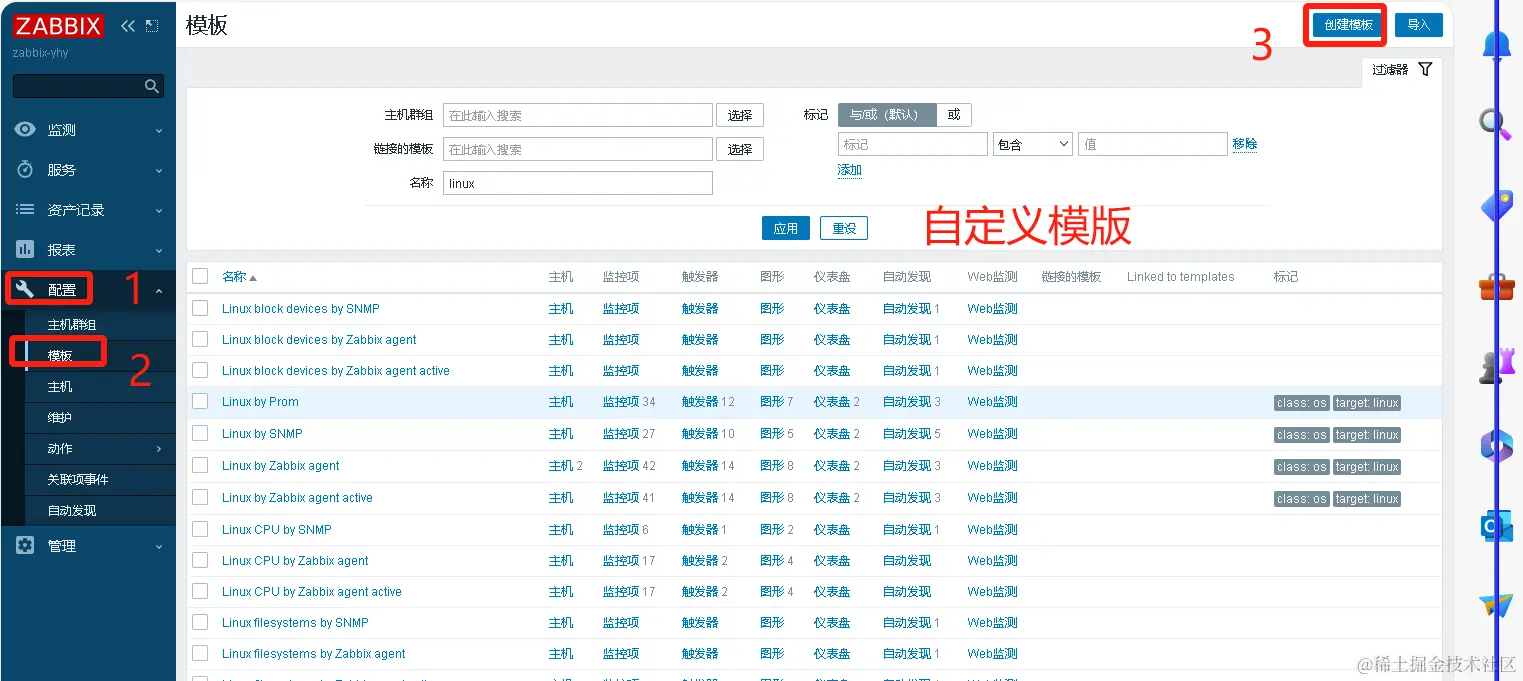Open 主机群组 in the sidebar
The width and height of the screenshot is (1523, 681).
72,325
